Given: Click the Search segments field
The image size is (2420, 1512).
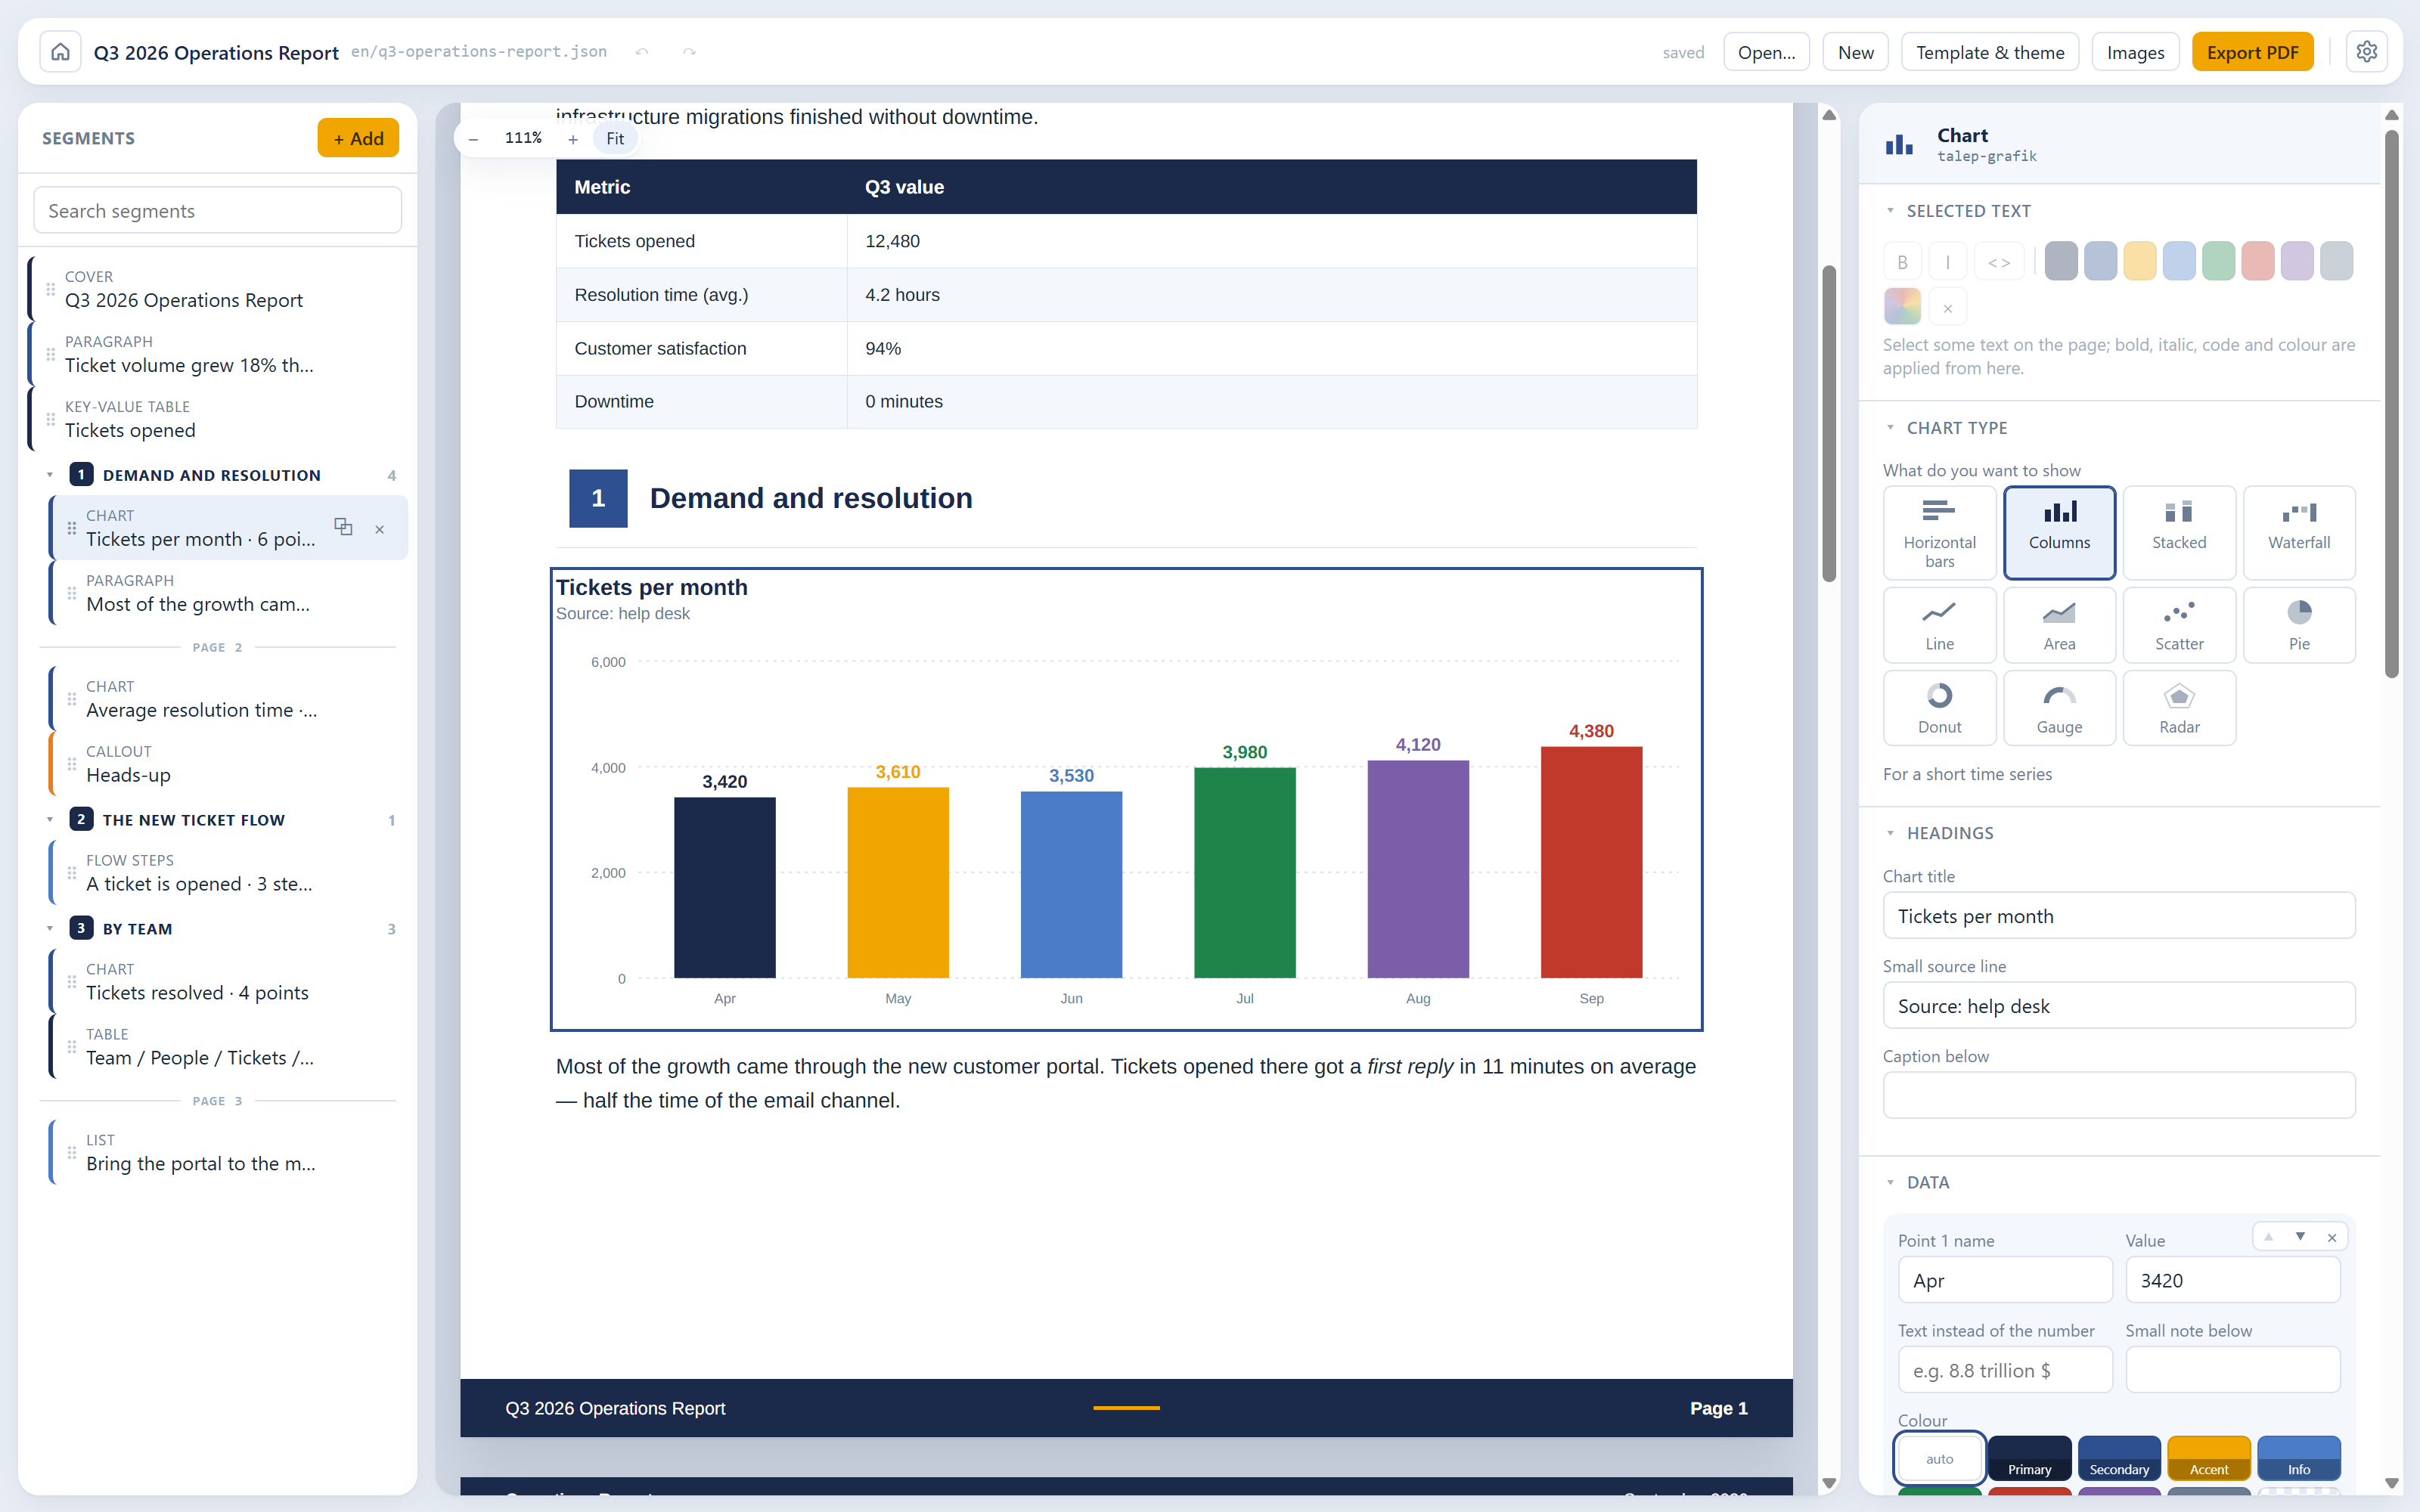Looking at the screenshot, I should (218, 211).
